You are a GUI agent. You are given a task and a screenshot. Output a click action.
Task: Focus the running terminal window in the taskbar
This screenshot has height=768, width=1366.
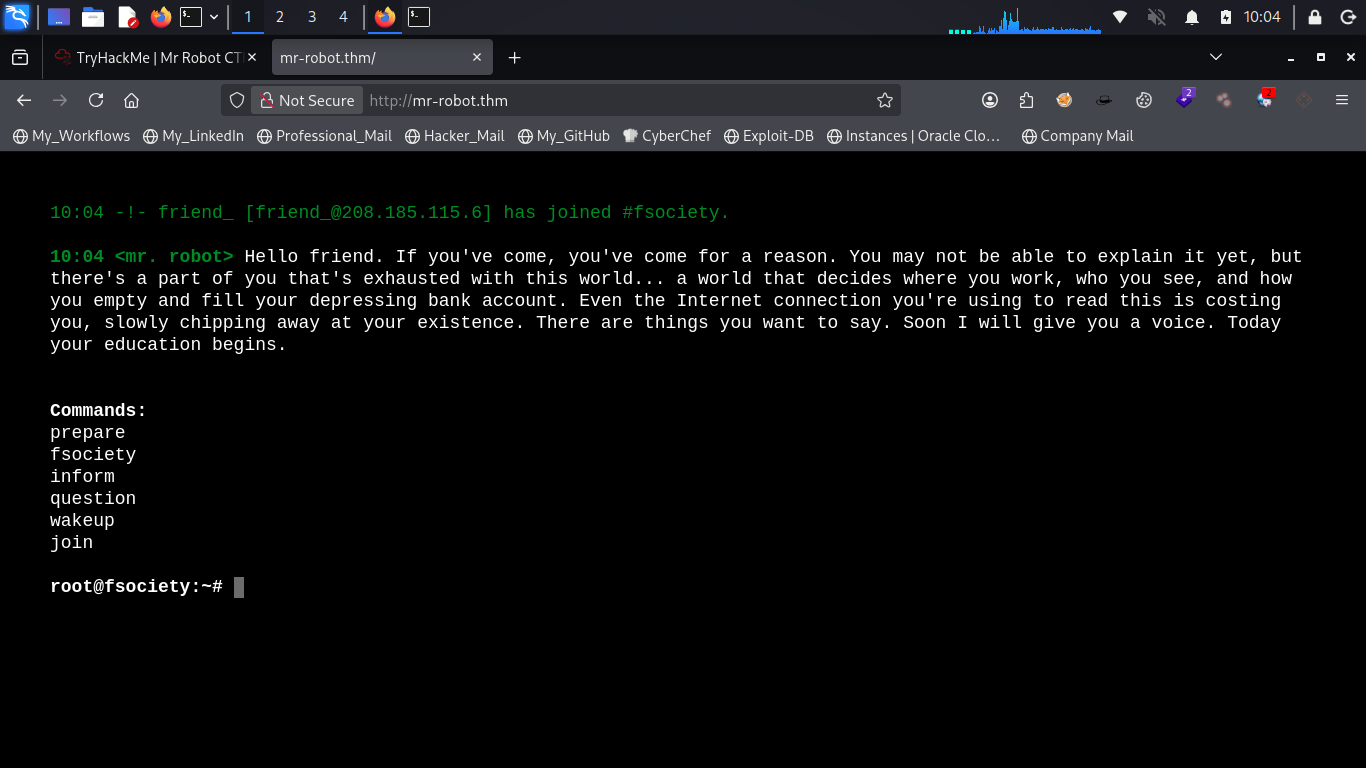point(419,17)
